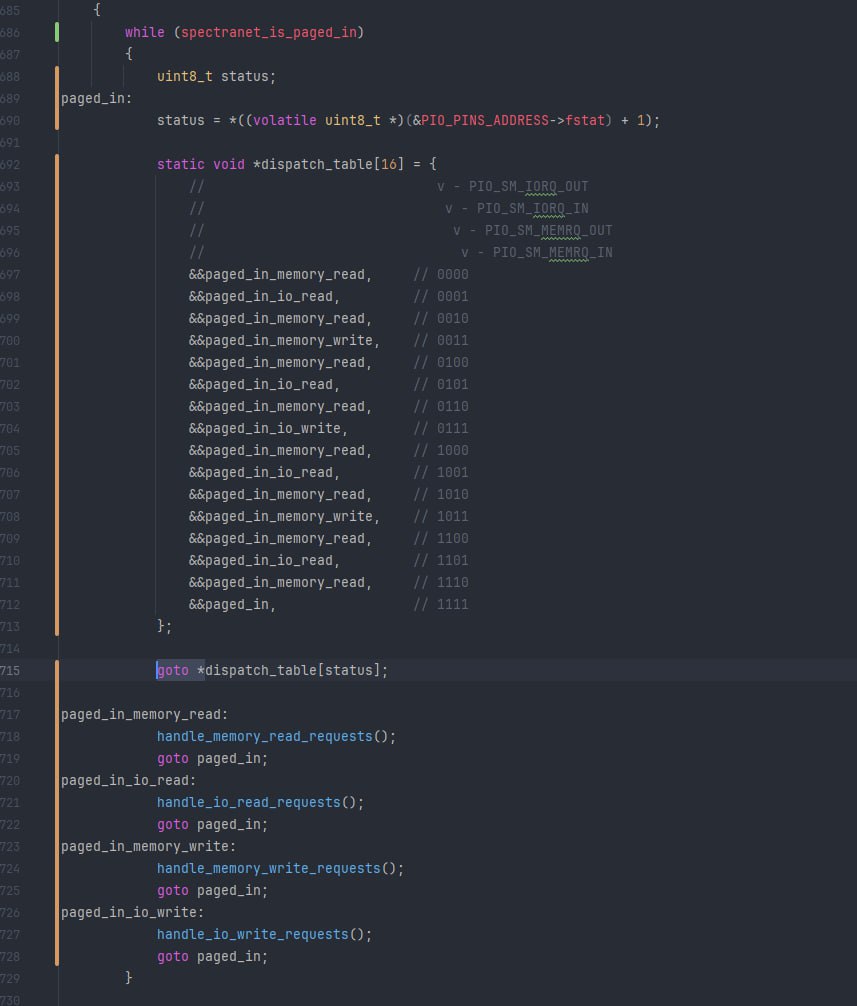Click the '// 0100' comment

tap(441, 362)
